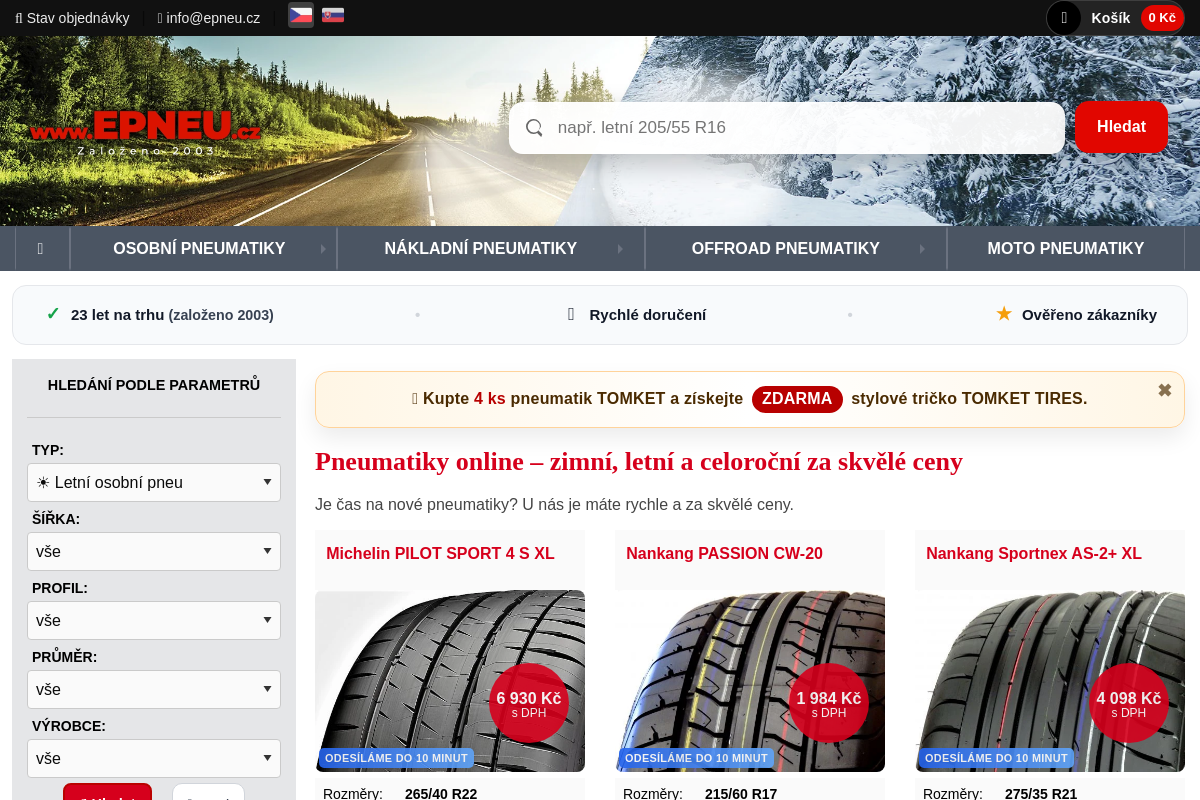Click the 265/40 R22 dimension text

(441, 794)
